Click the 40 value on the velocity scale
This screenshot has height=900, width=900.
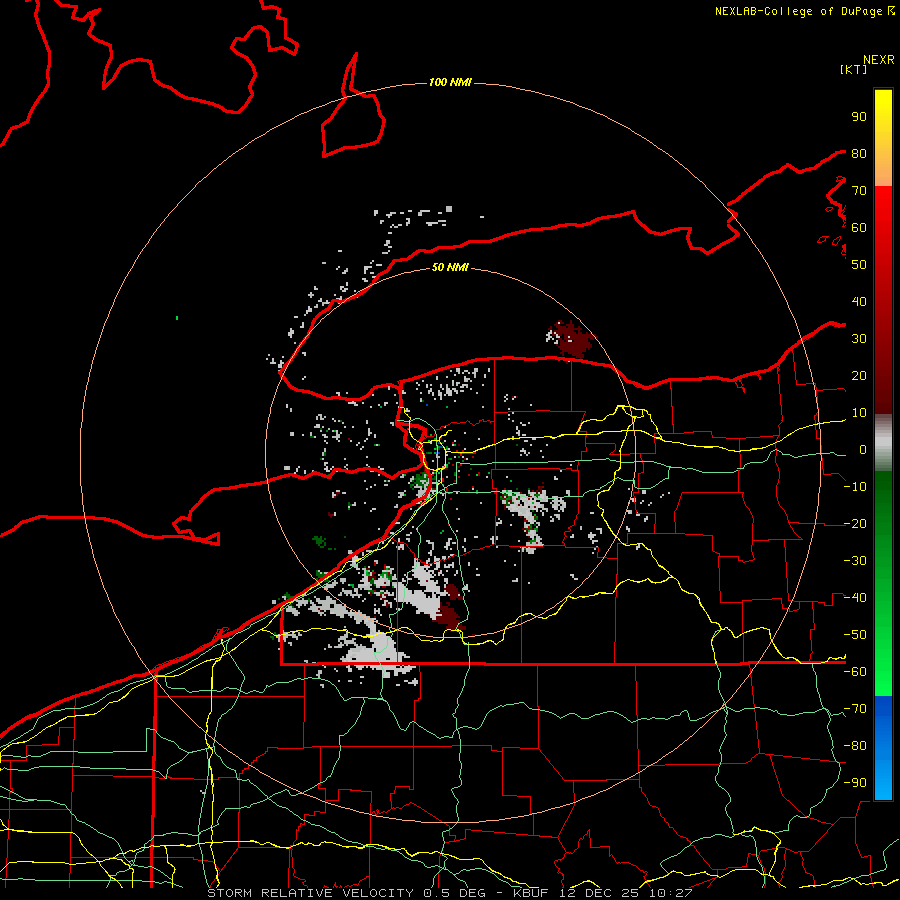tap(859, 302)
